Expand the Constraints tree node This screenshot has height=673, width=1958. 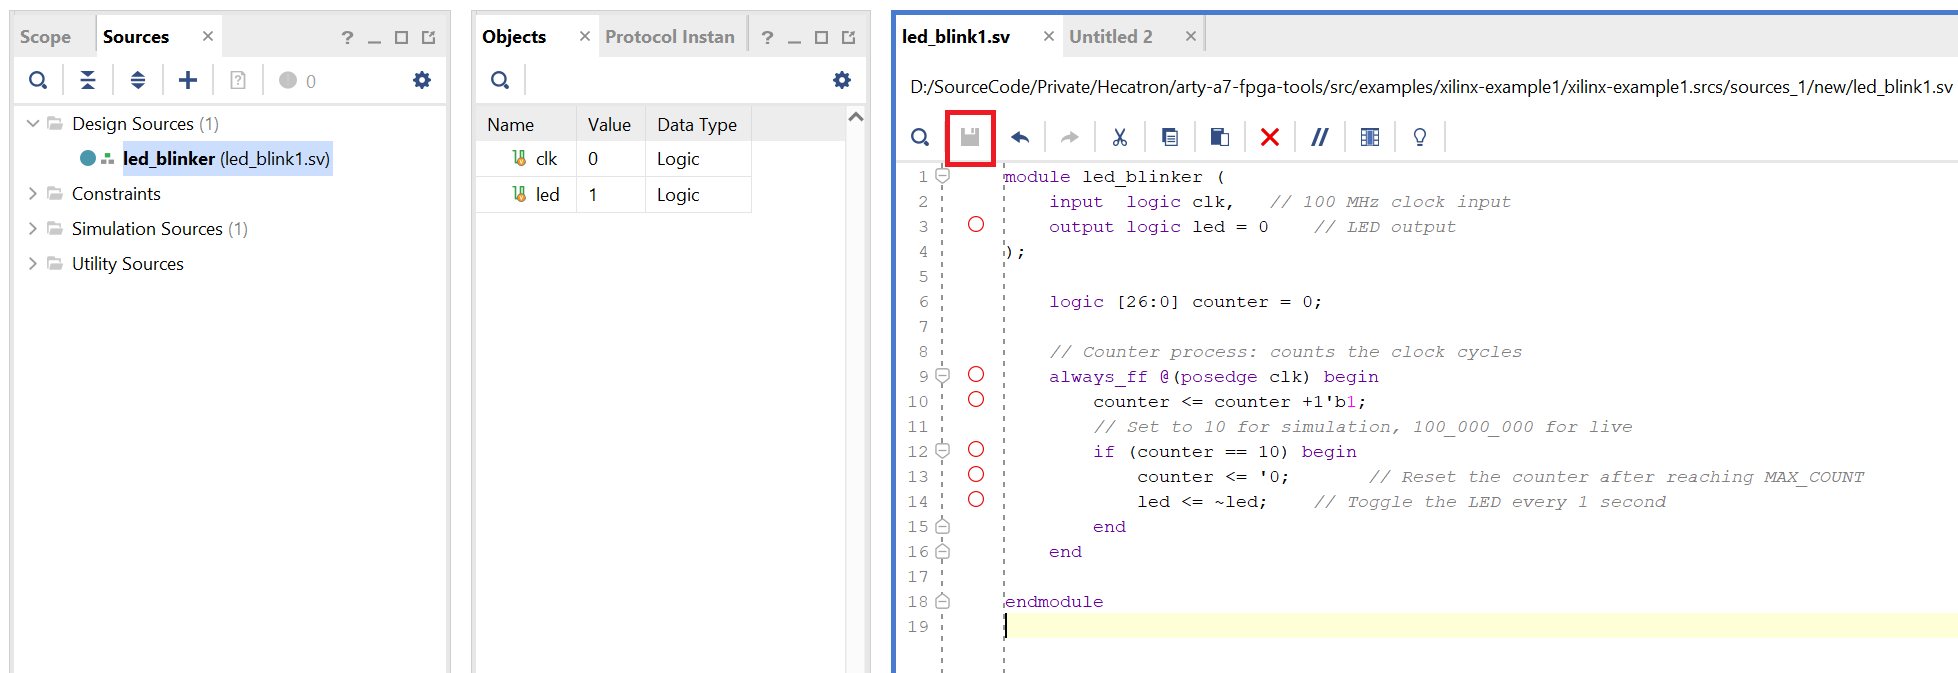click(33, 193)
